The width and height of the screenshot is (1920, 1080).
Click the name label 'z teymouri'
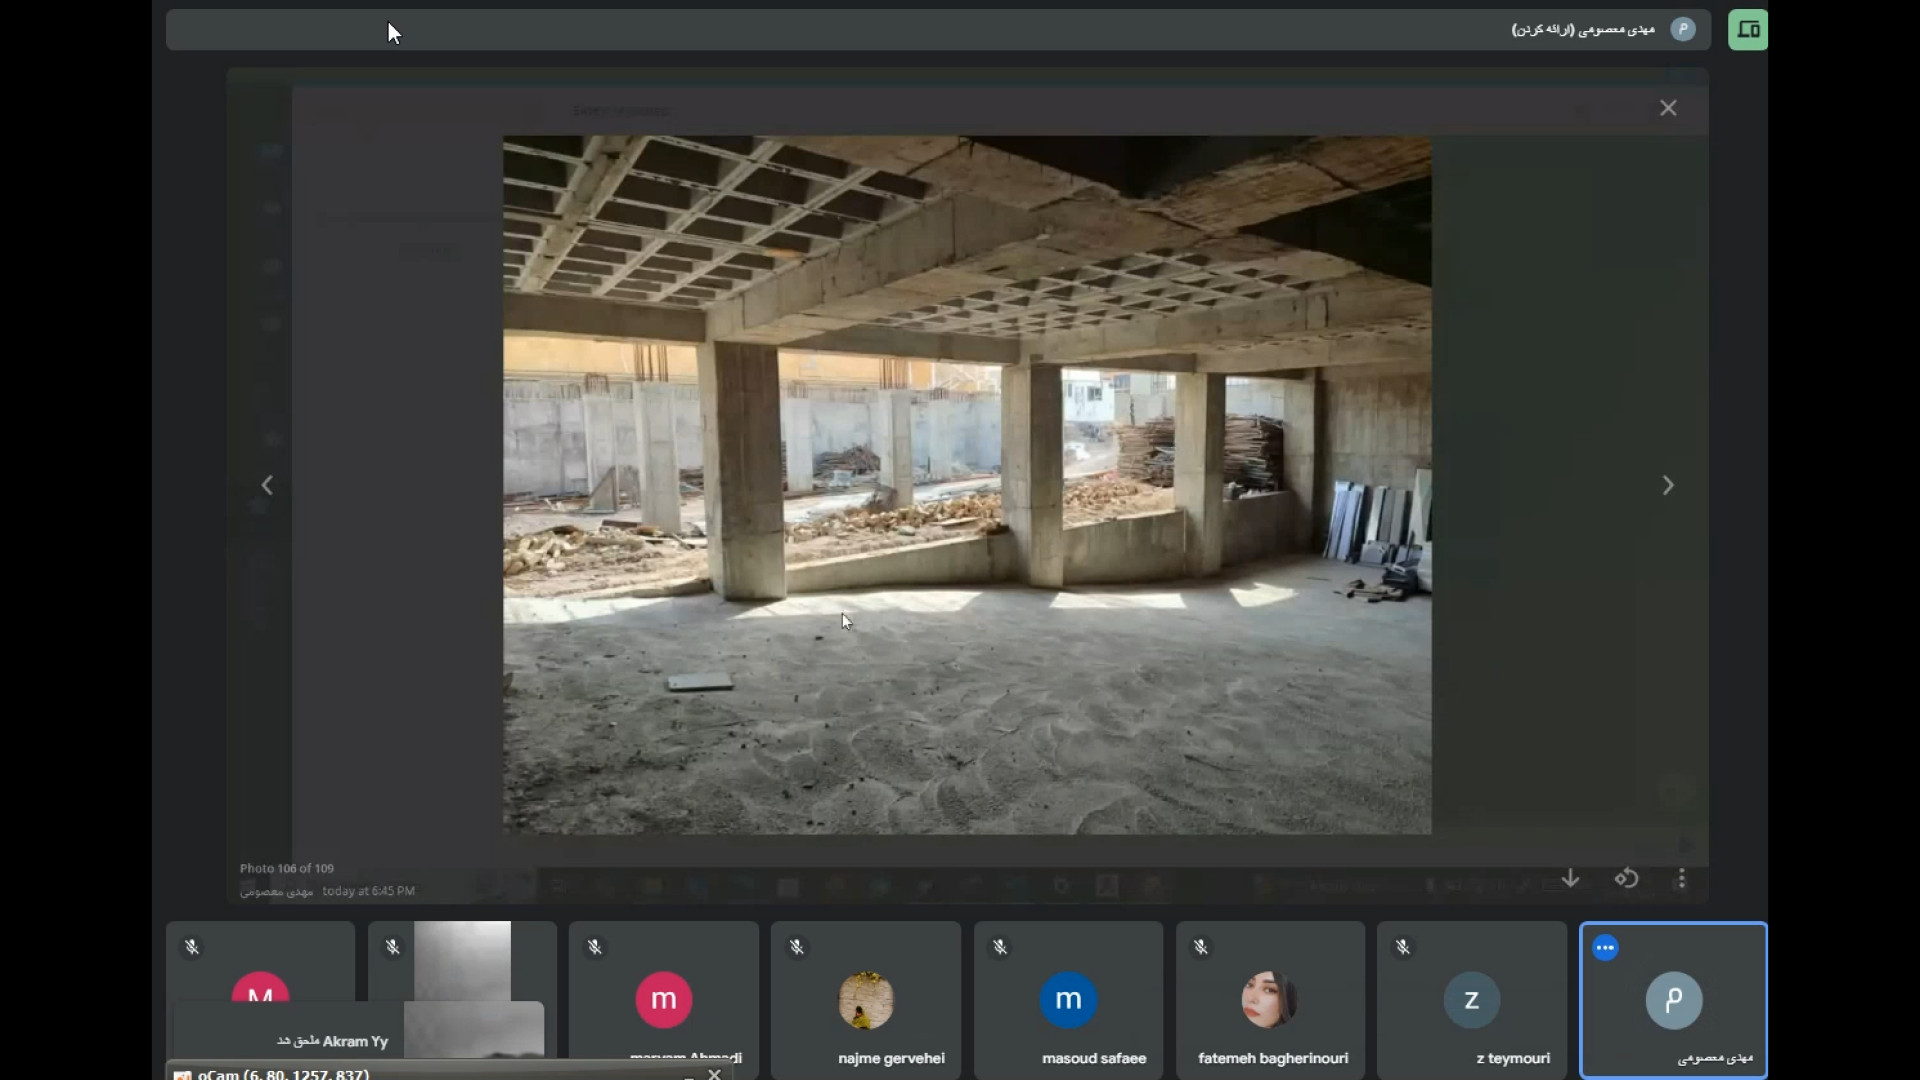(1513, 1058)
